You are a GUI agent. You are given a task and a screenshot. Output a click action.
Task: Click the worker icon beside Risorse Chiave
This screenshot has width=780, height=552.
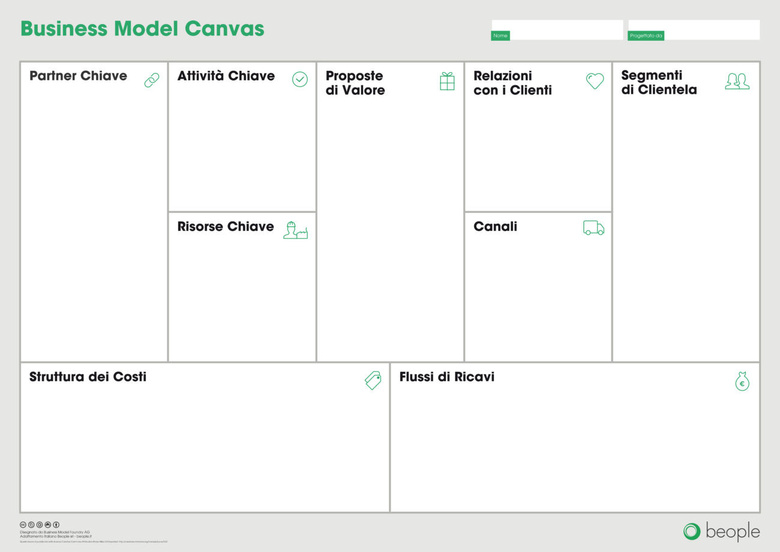295,230
